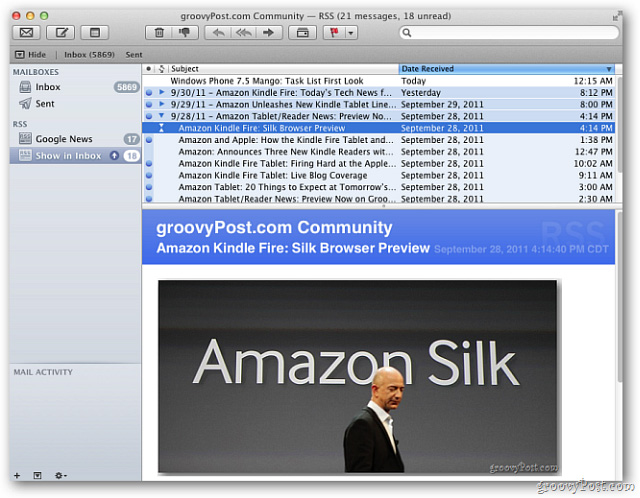Collapse the 9/28/11 Amazon Tablet thread
Image resolution: width=640 pixels, height=498 pixels.
162,116
